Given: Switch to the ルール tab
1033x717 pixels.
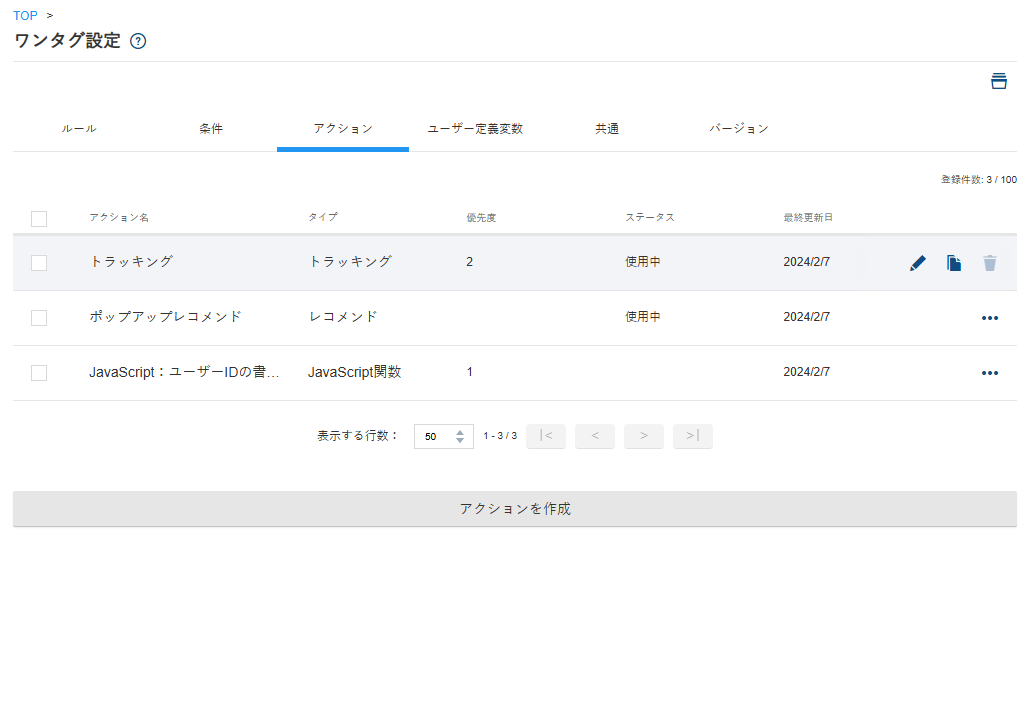Looking at the screenshot, I should [79, 129].
